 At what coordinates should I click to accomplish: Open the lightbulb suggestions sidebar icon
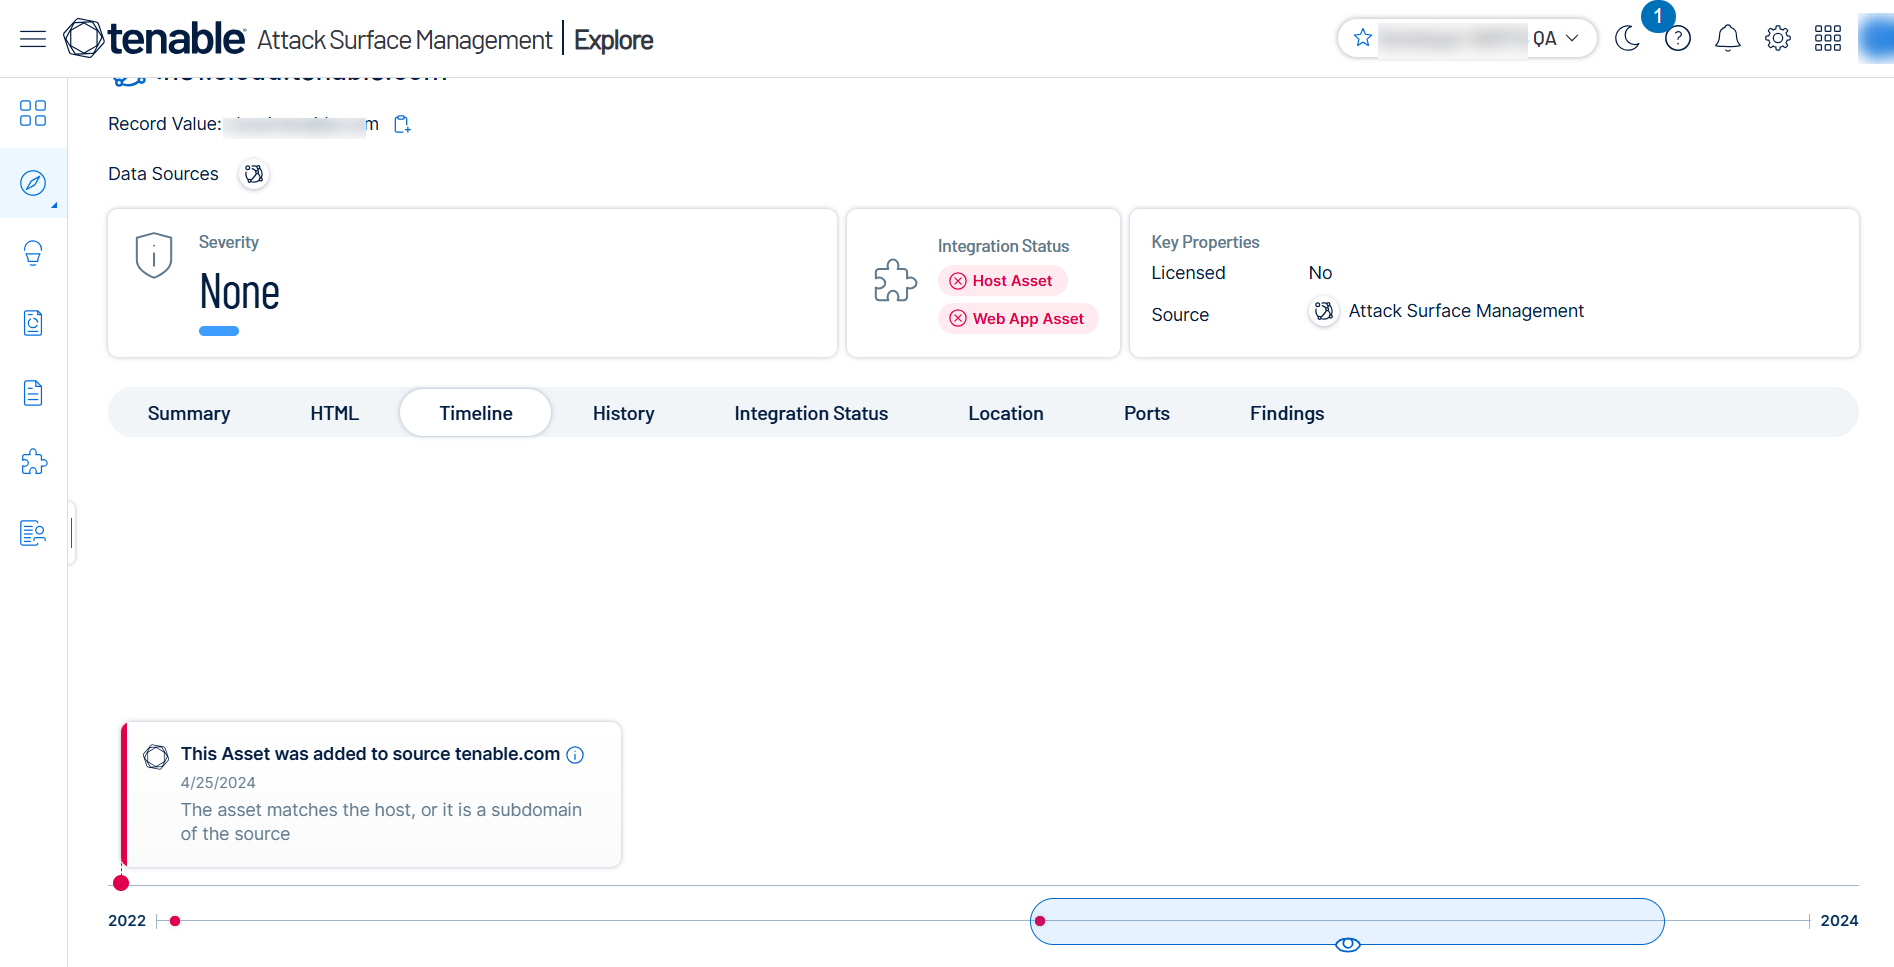click(x=33, y=253)
